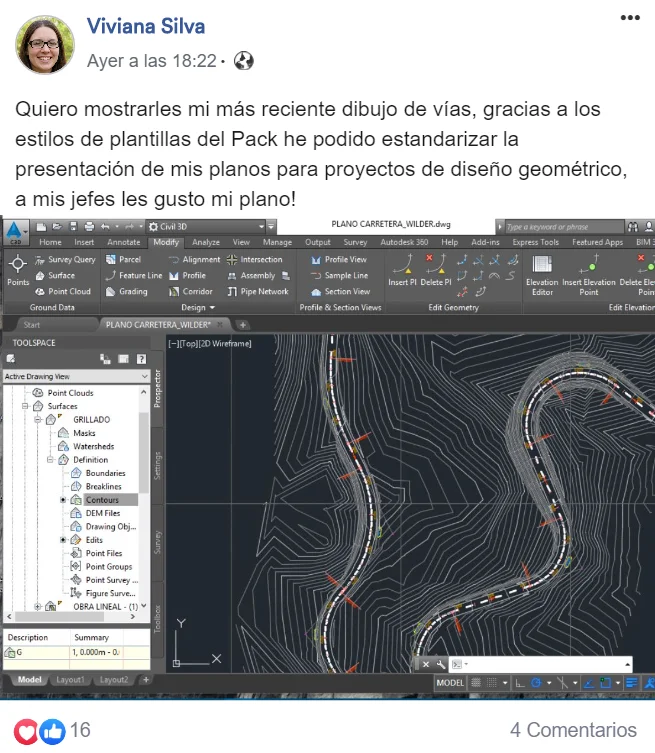Click the search keyword or phrase field
Screen dimensions: 655x753
564,227
